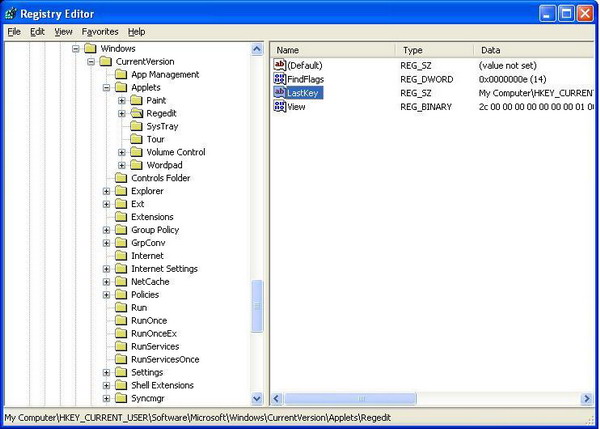The width and height of the screenshot is (600, 429).
Task: Click the CurrentVersion folder icon
Action: pyautogui.click(x=106, y=61)
